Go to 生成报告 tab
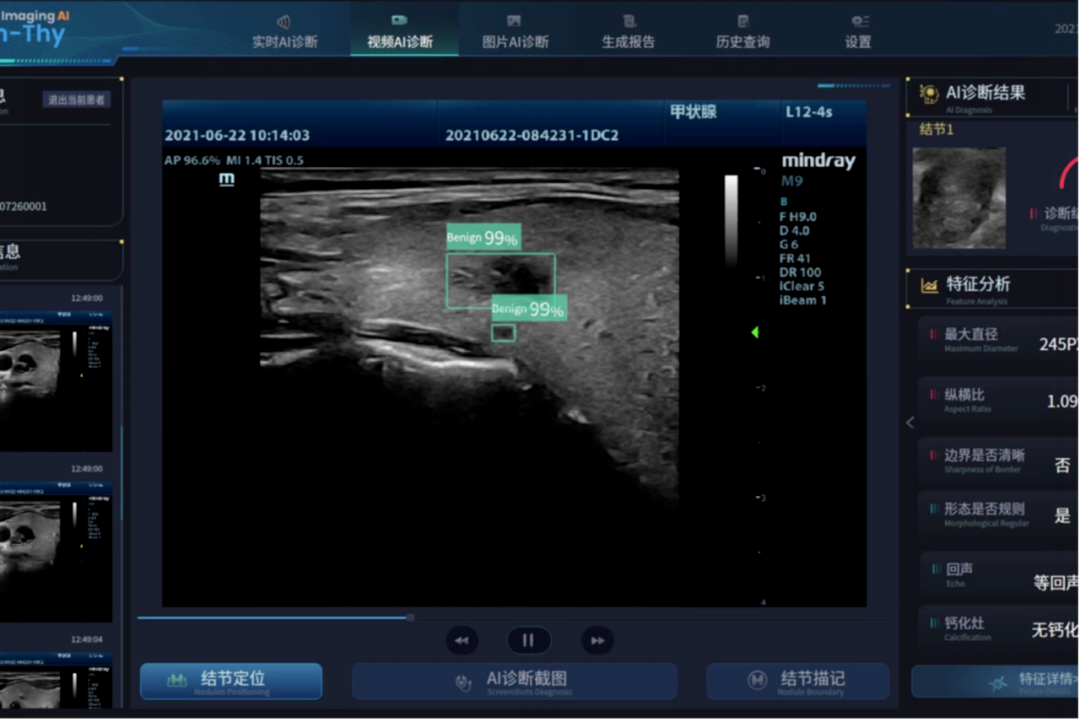This screenshot has width=1080, height=722. click(628, 32)
